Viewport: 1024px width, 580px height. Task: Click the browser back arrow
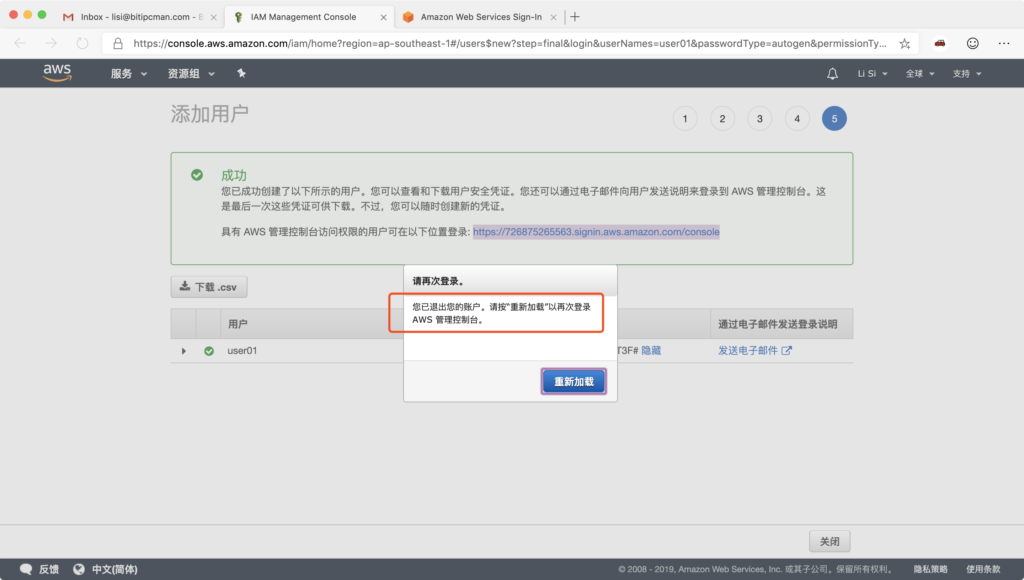20,43
